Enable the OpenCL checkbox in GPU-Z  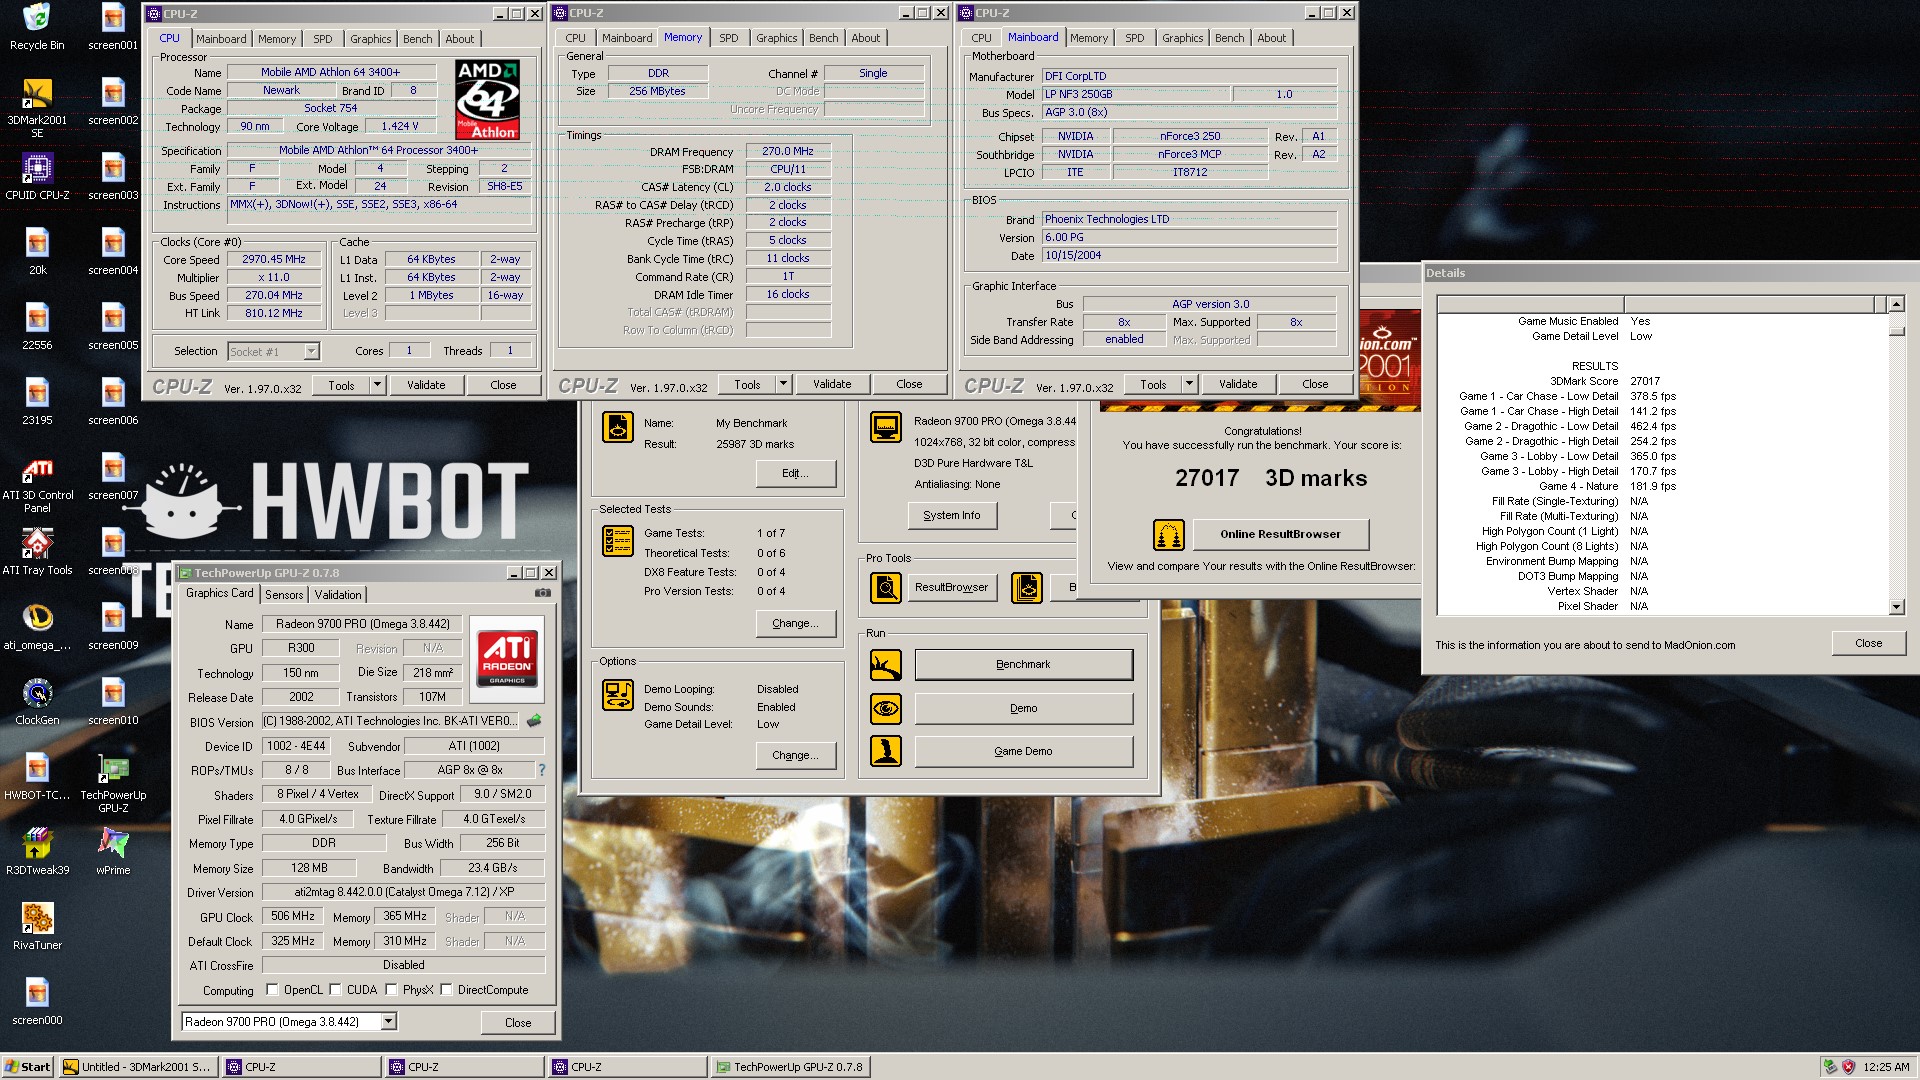coord(272,990)
